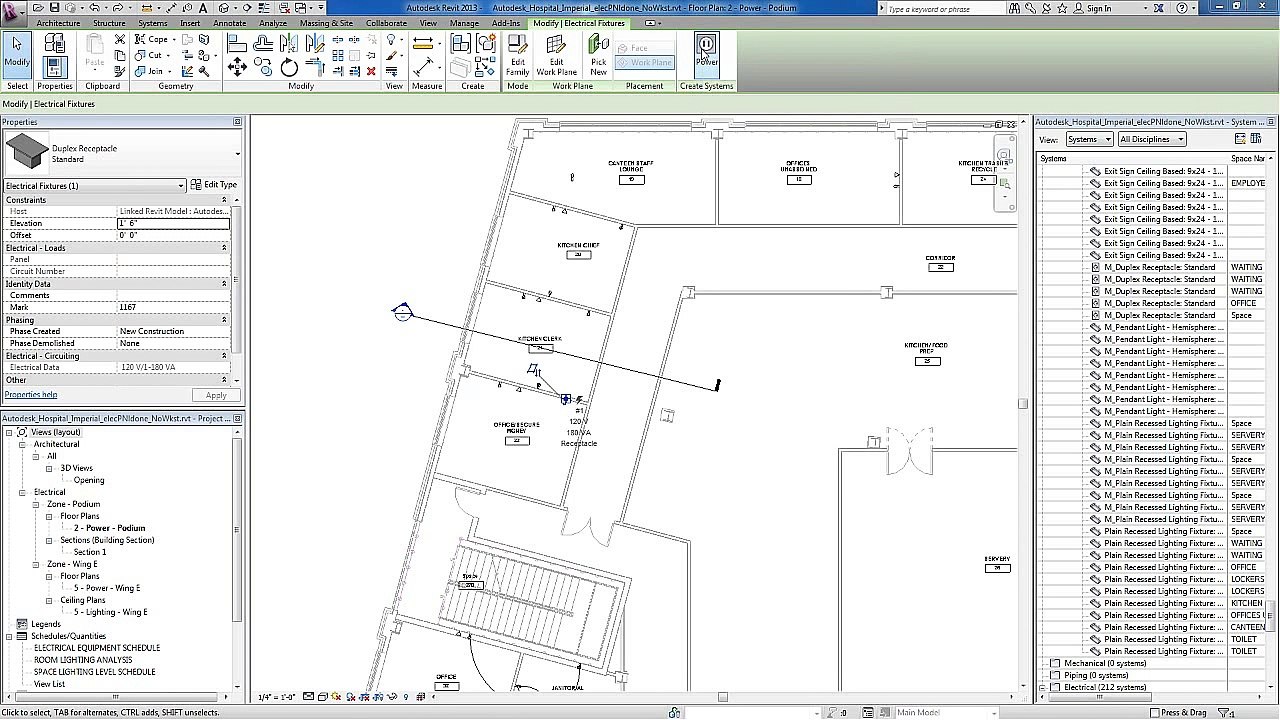
Task: Switch to the Systems ribbon tab
Action: [x=153, y=23]
